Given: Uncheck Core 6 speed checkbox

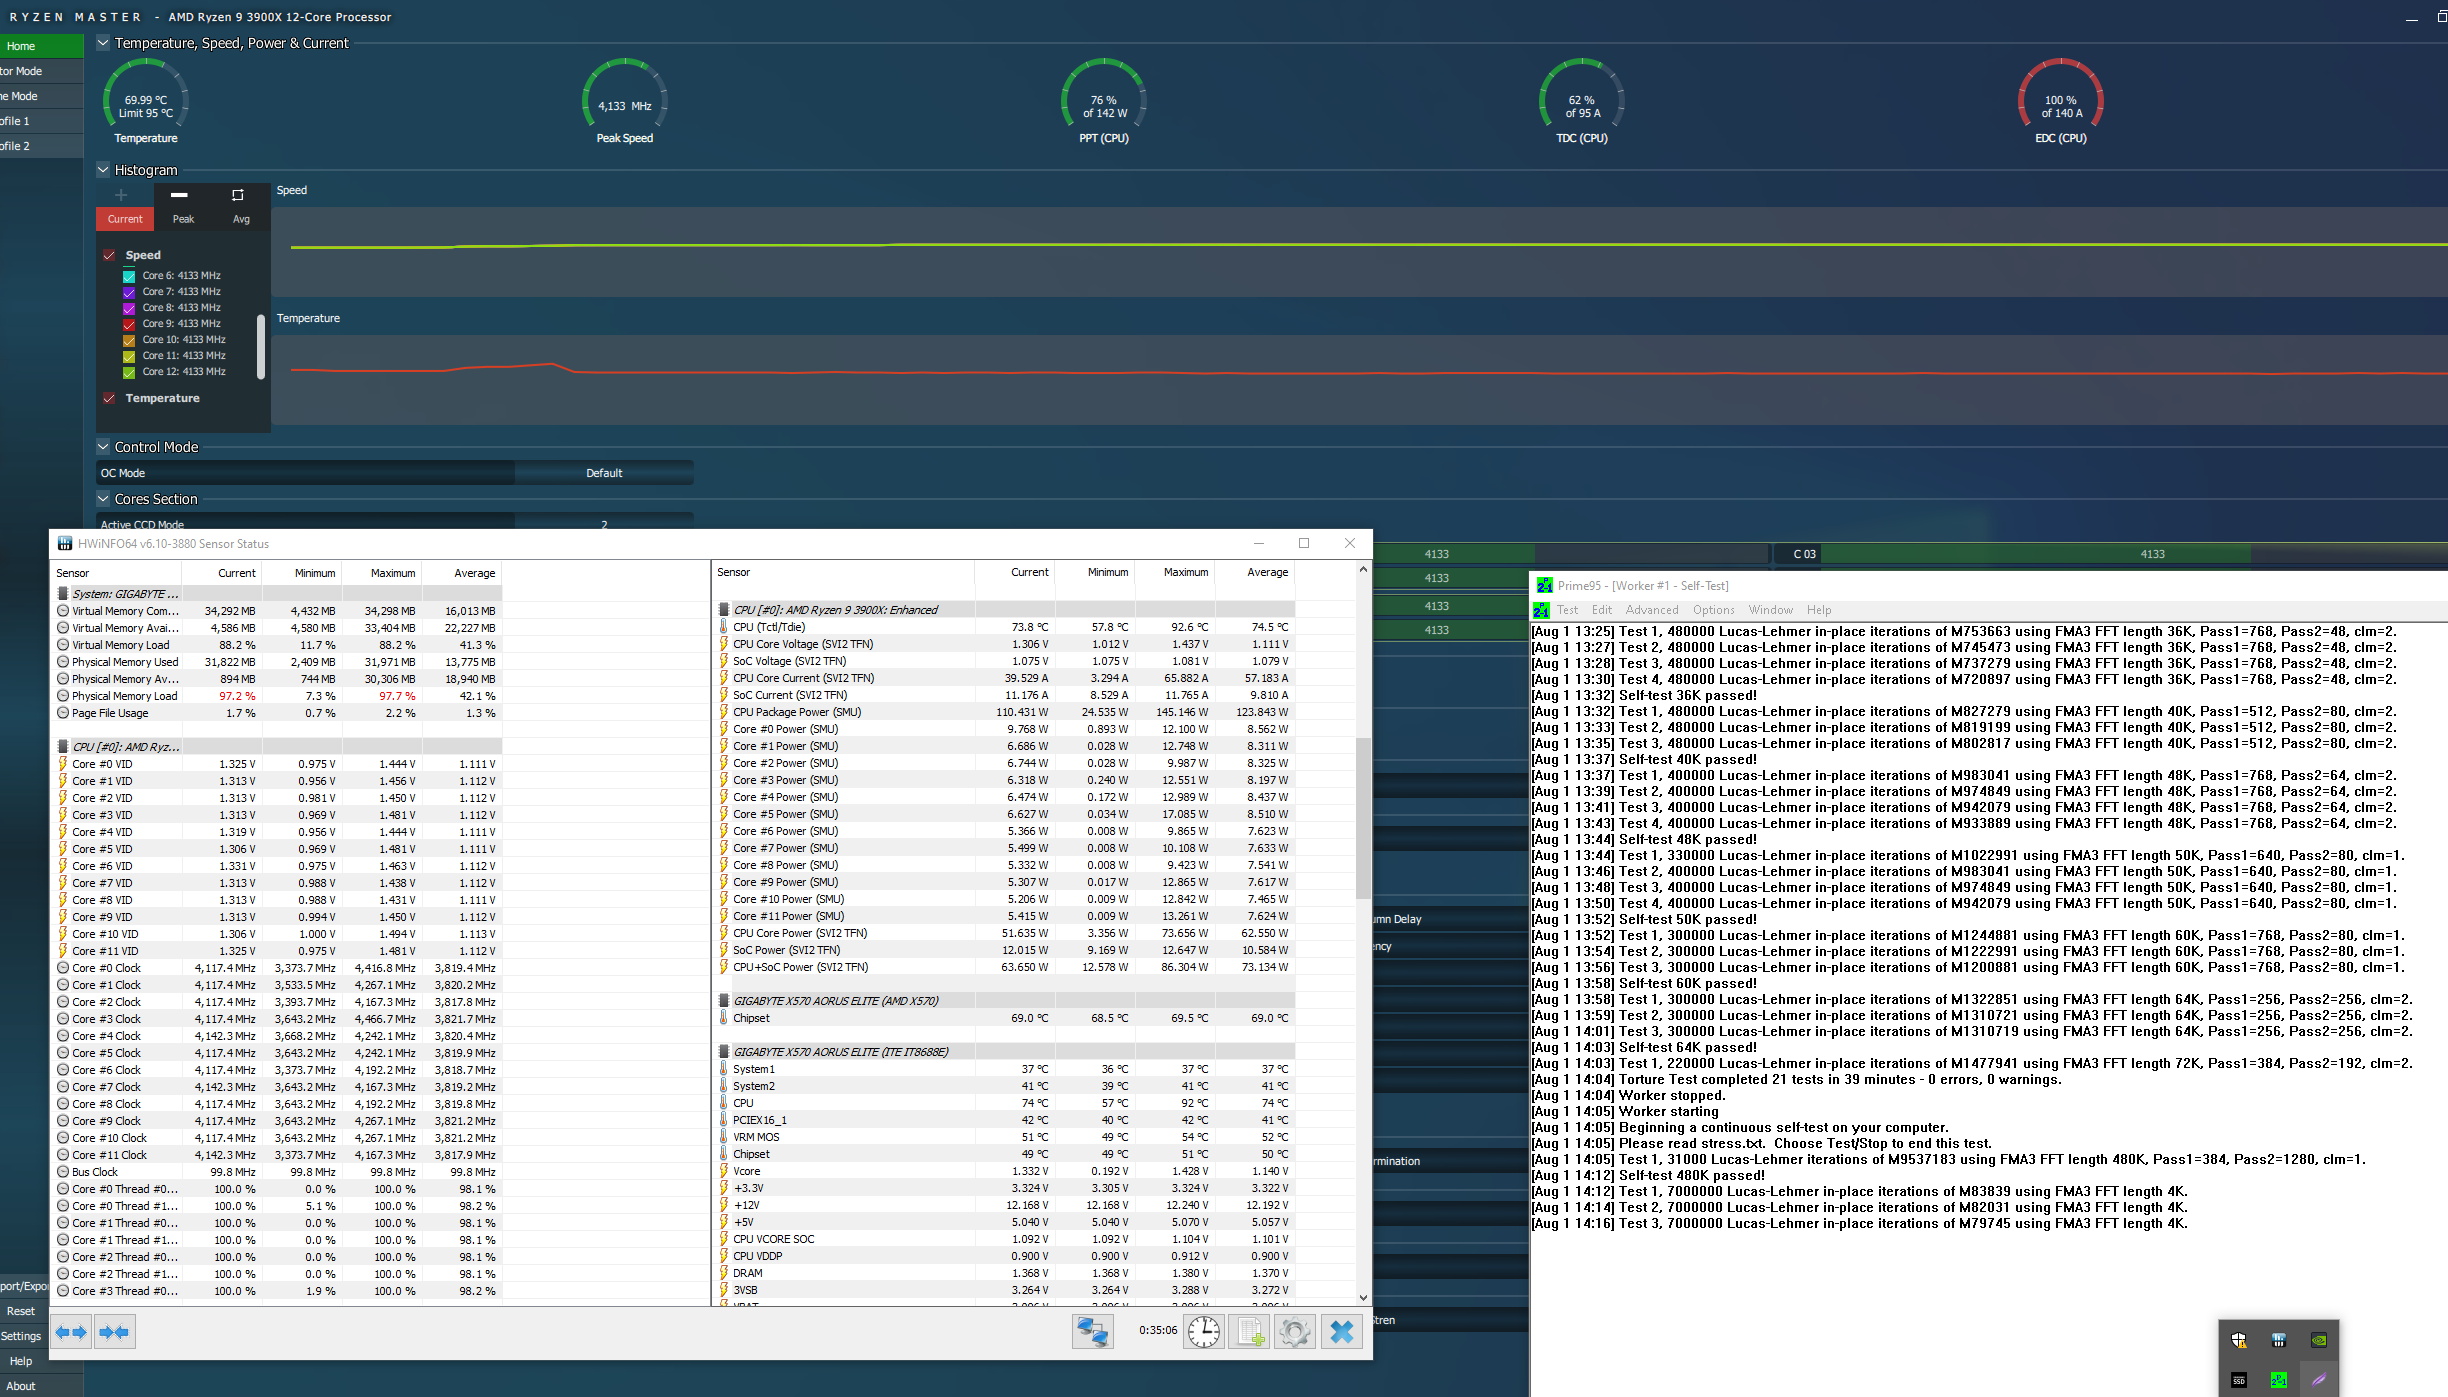Looking at the screenshot, I should (129, 277).
